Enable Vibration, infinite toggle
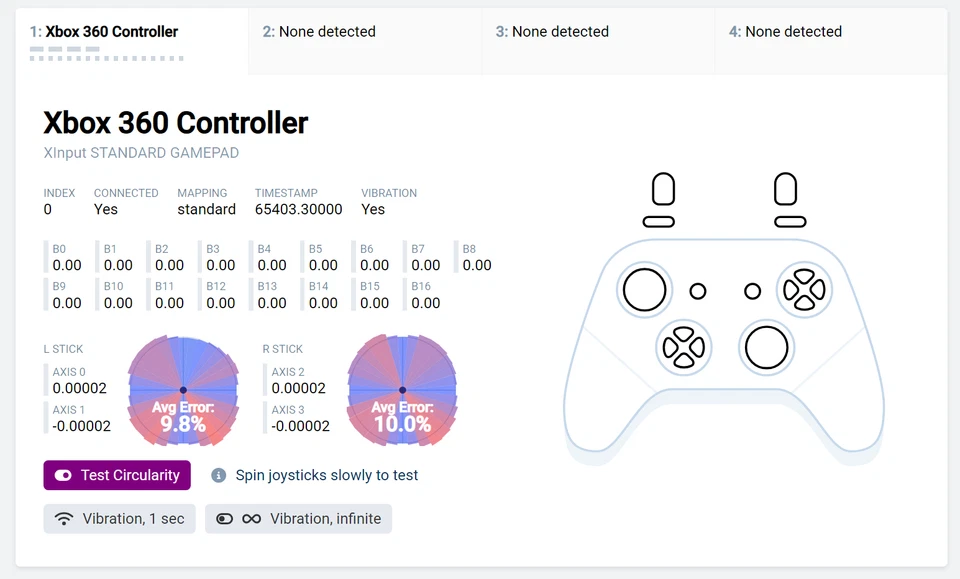Viewport: 960px width, 579px height. (x=298, y=518)
